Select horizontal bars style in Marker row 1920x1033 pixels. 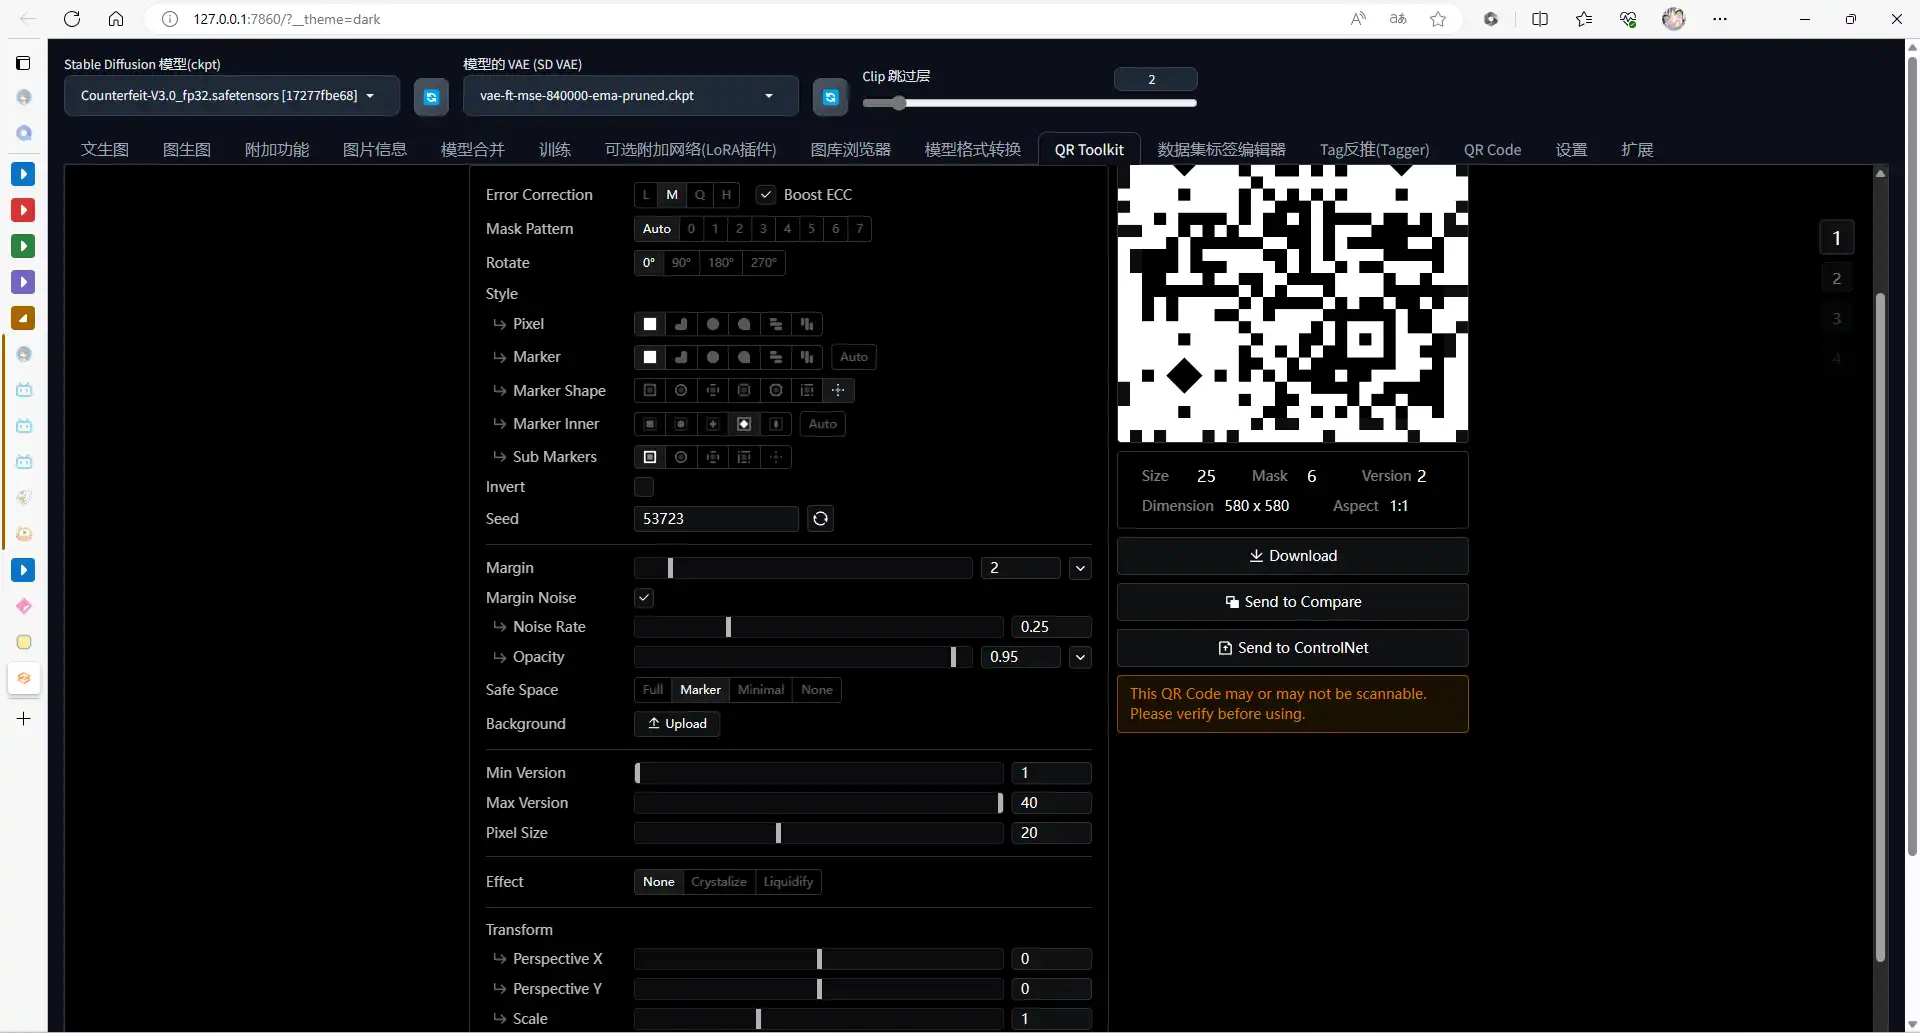[775, 357]
